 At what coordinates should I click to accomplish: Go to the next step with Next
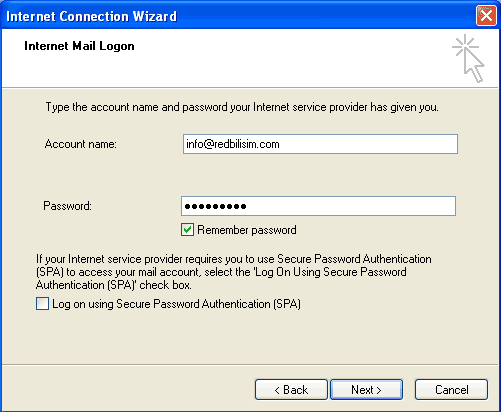point(366,389)
